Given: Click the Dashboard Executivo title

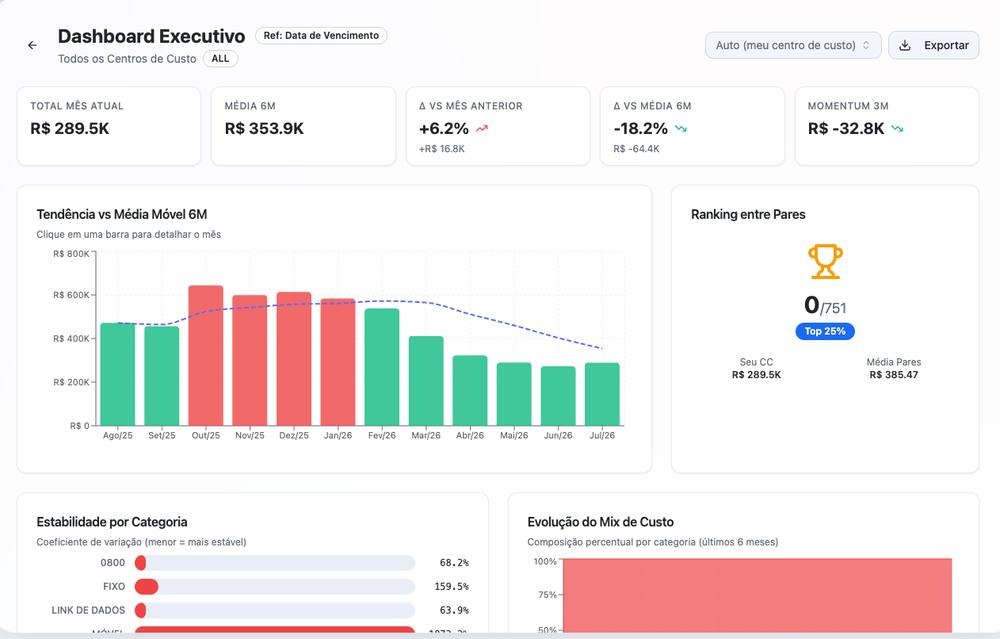Looking at the screenshot, I should pos(151,36).
